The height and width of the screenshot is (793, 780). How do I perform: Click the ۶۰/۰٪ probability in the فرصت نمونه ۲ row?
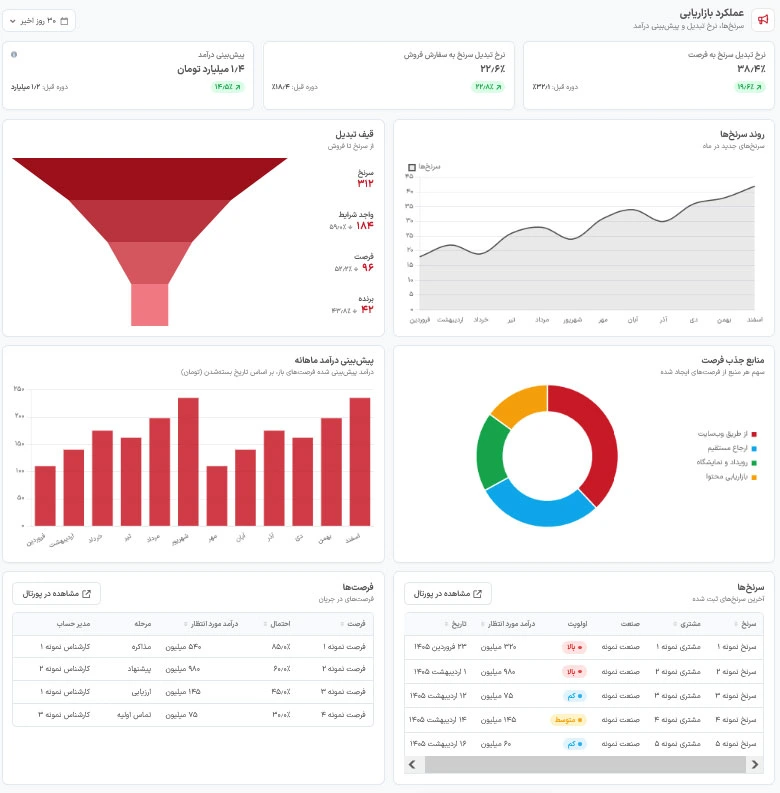click(282, 669)
